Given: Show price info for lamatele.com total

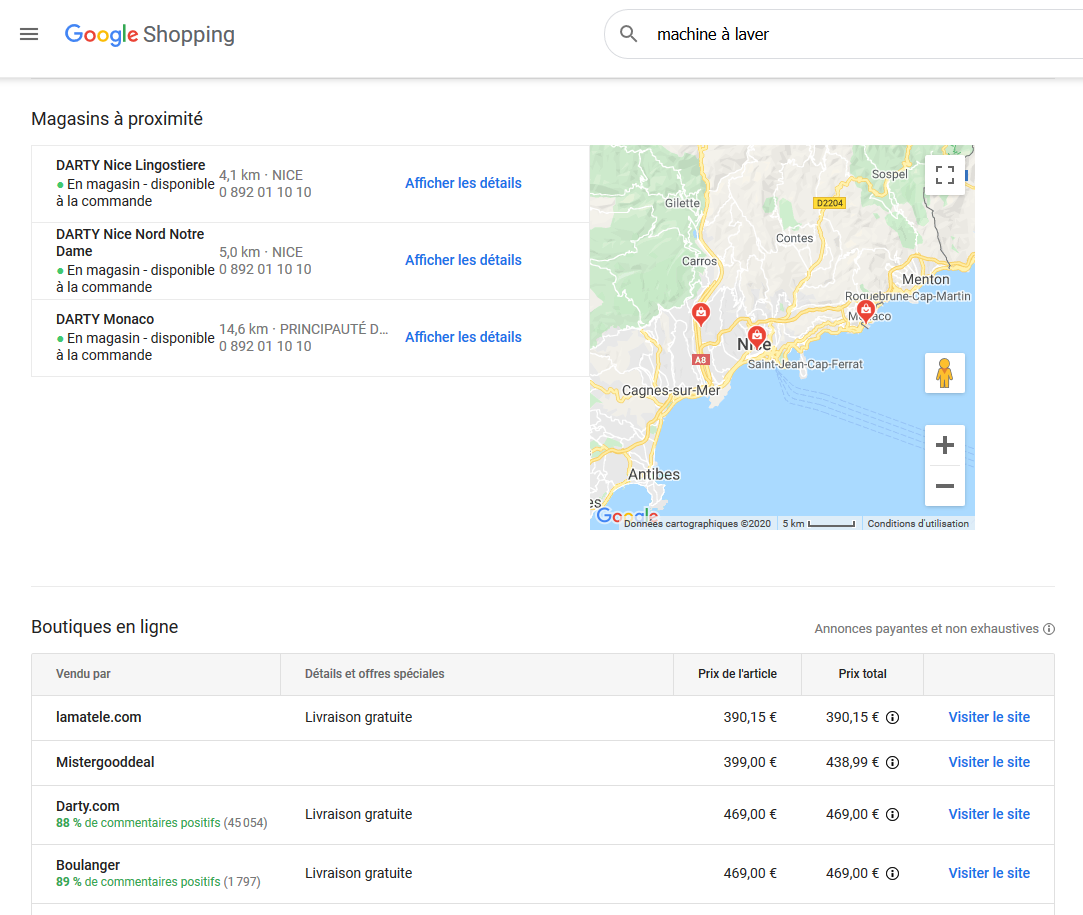Looking at the screenshot, I should click(892, 717).
